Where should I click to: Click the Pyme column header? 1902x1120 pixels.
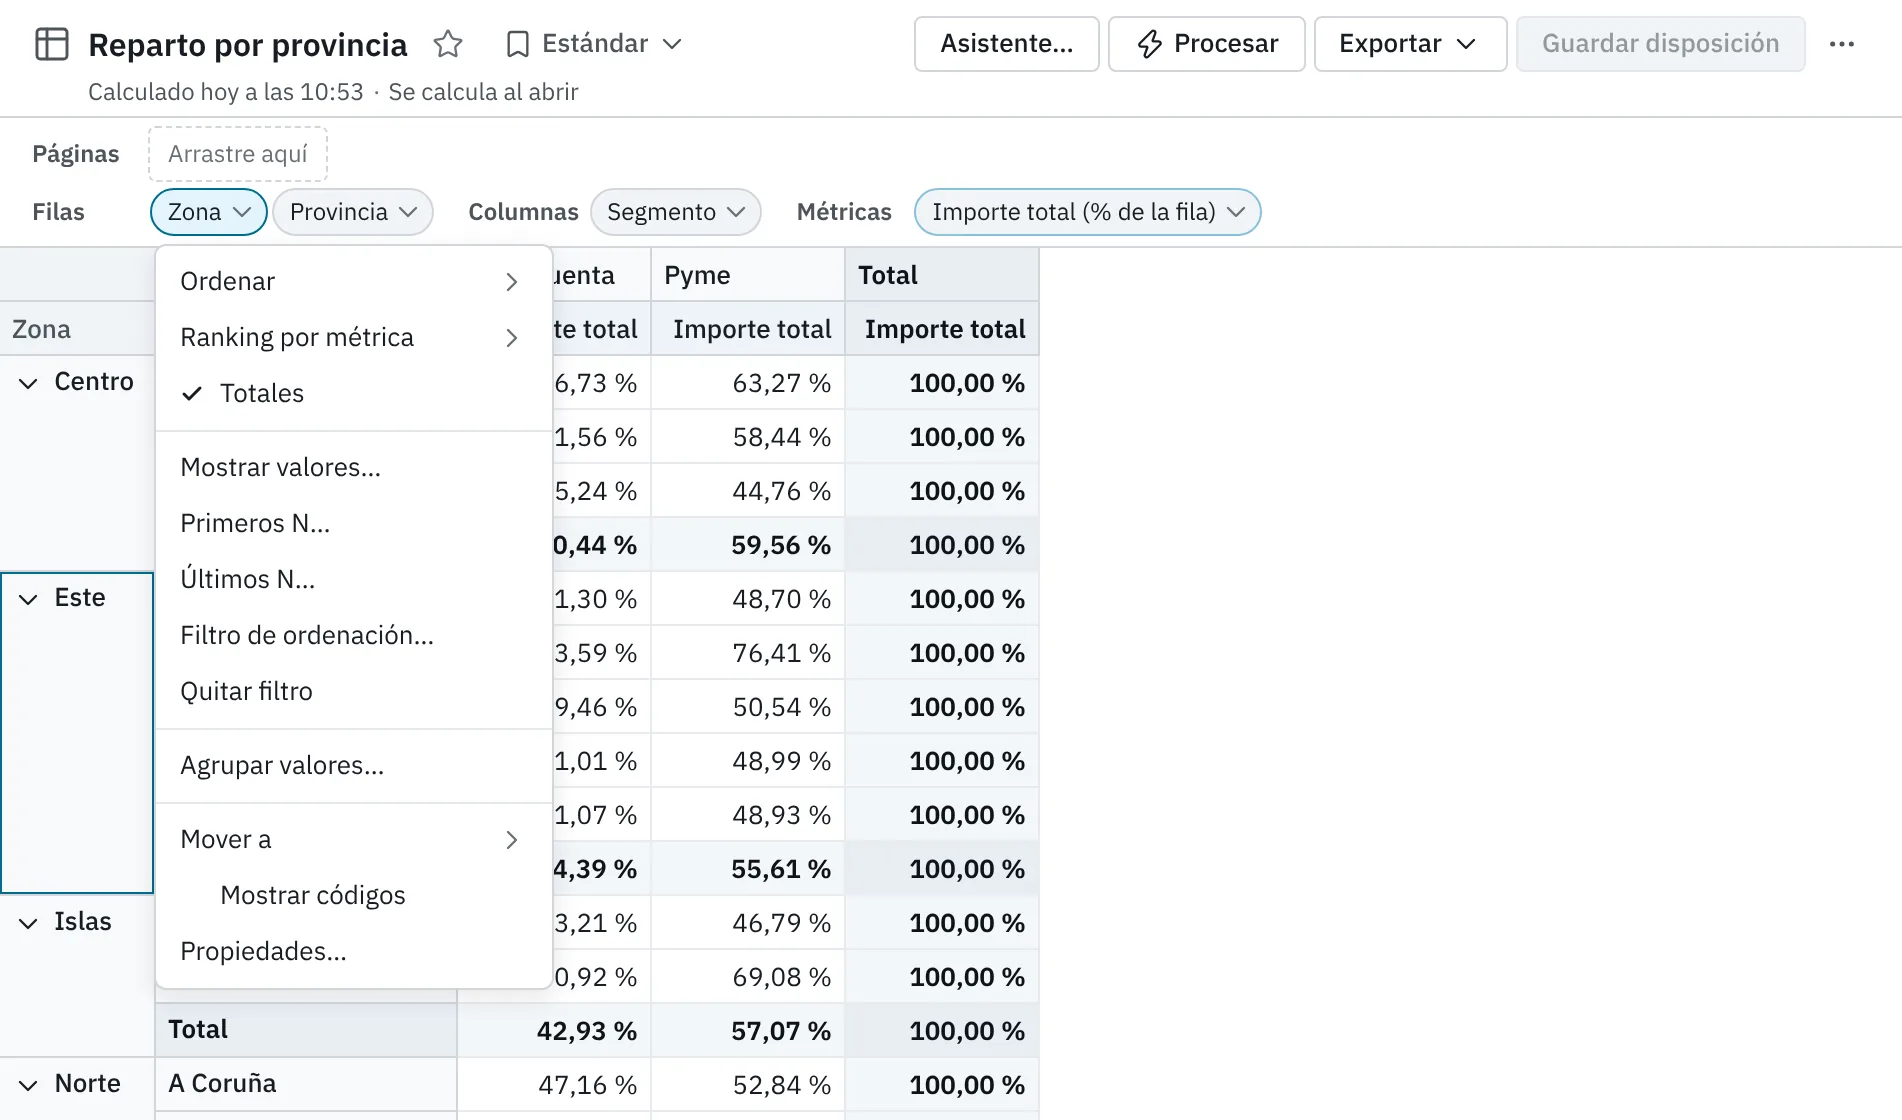click(748, 275)
